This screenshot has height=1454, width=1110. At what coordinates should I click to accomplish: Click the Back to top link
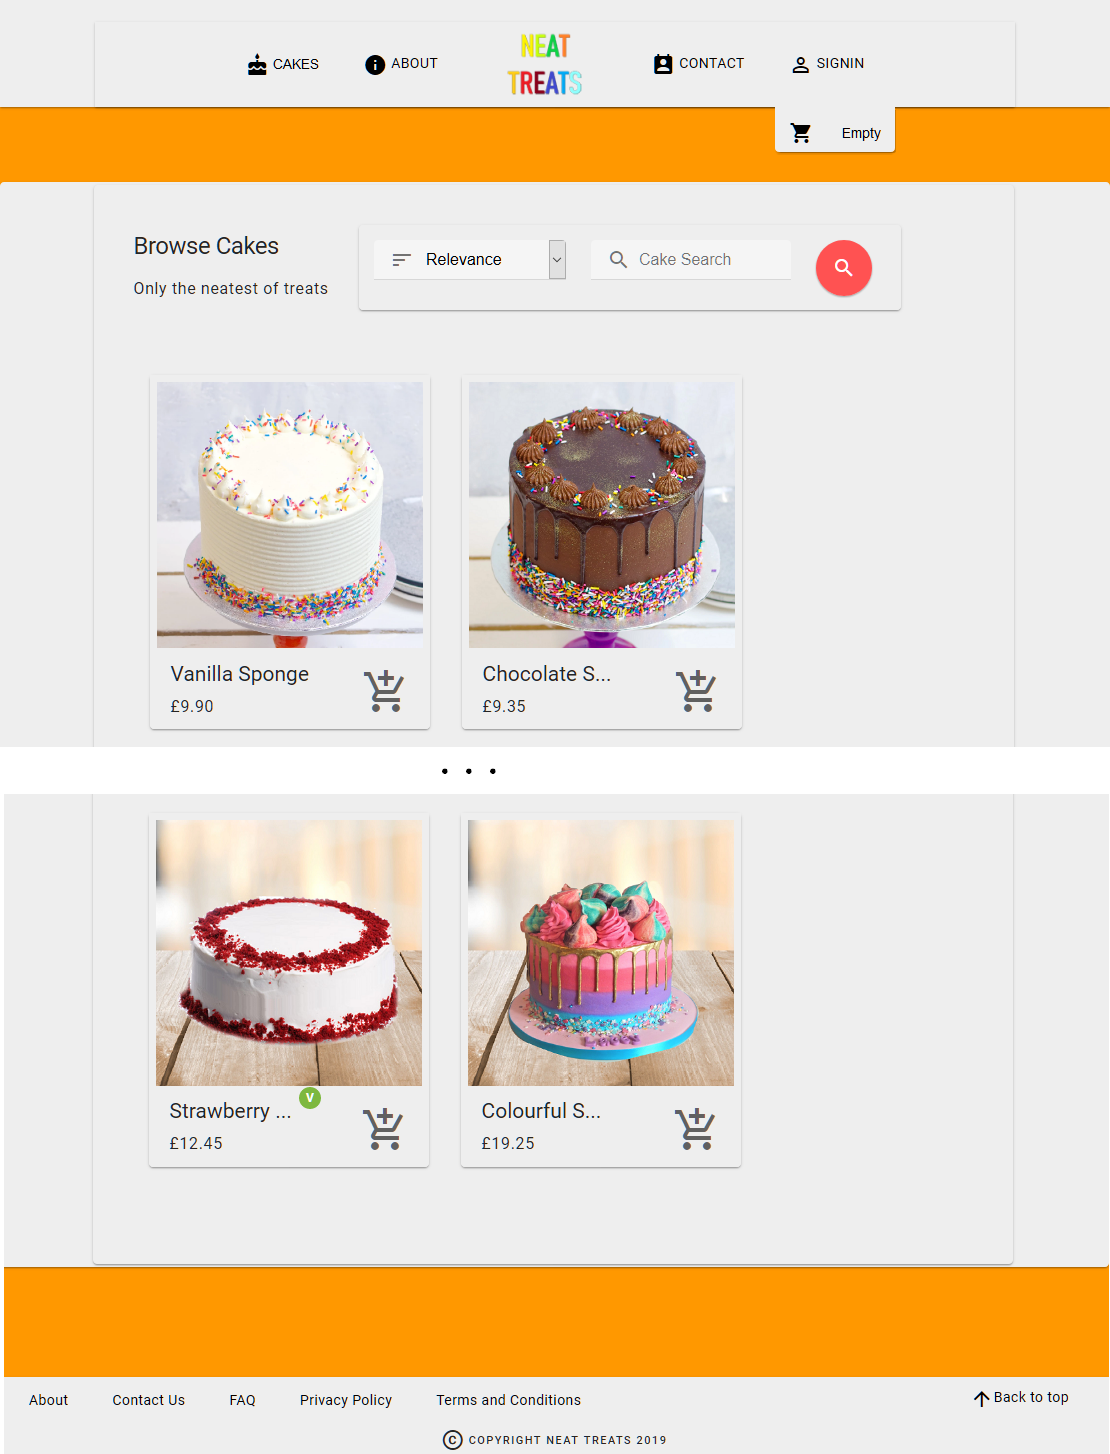(1021, 1398)
